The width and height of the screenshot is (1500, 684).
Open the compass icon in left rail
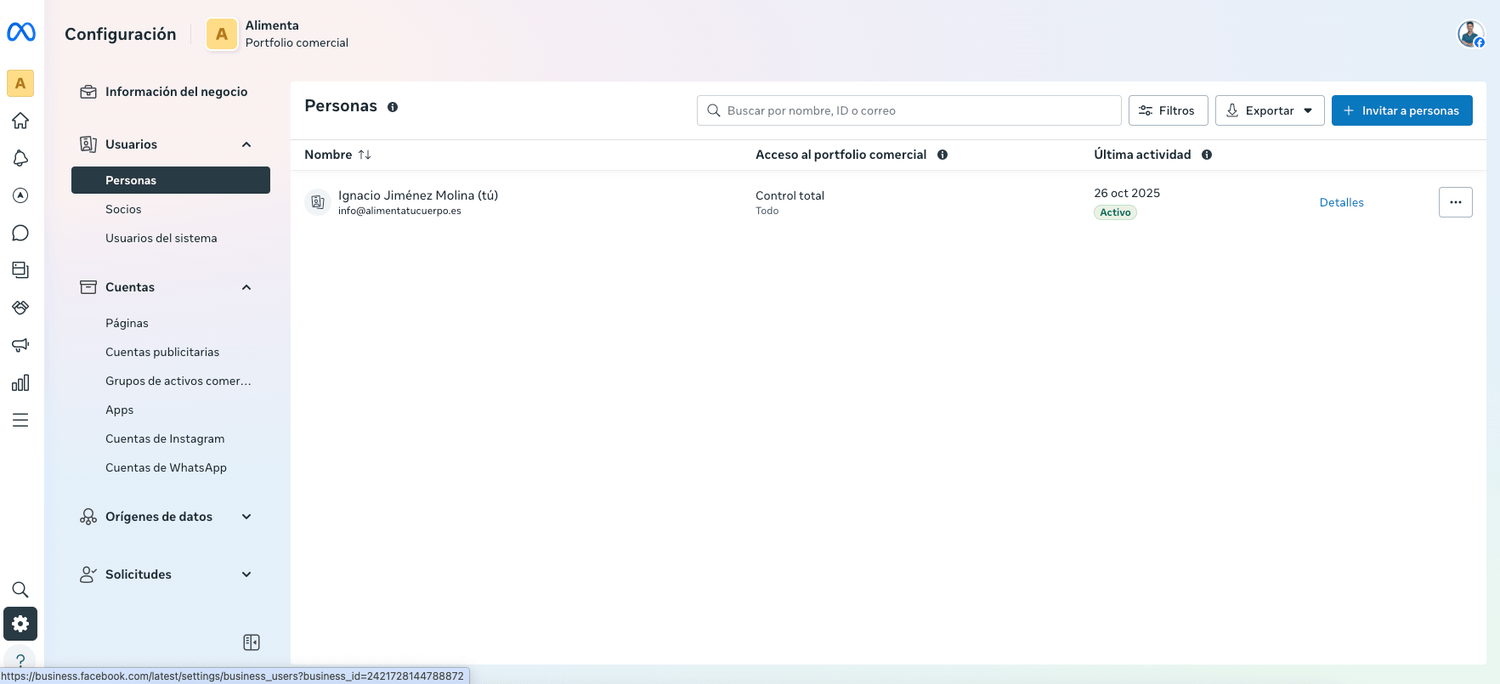click(x=20, y=196)
